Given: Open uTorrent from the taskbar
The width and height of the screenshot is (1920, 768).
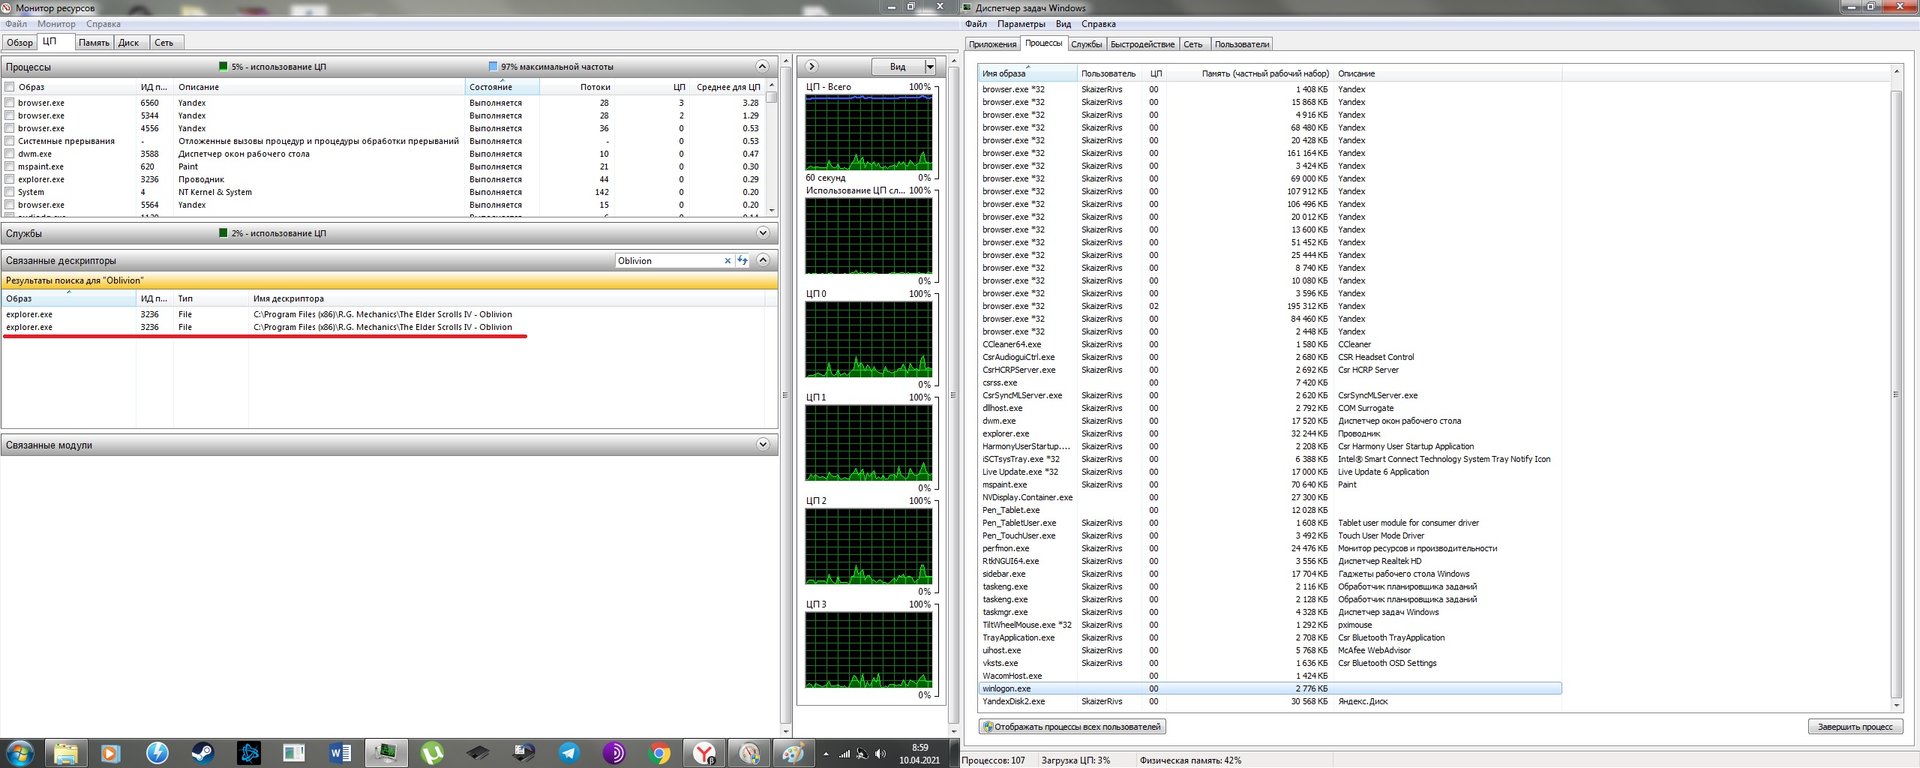Looking at the screenshot, I should pos(431,753).
